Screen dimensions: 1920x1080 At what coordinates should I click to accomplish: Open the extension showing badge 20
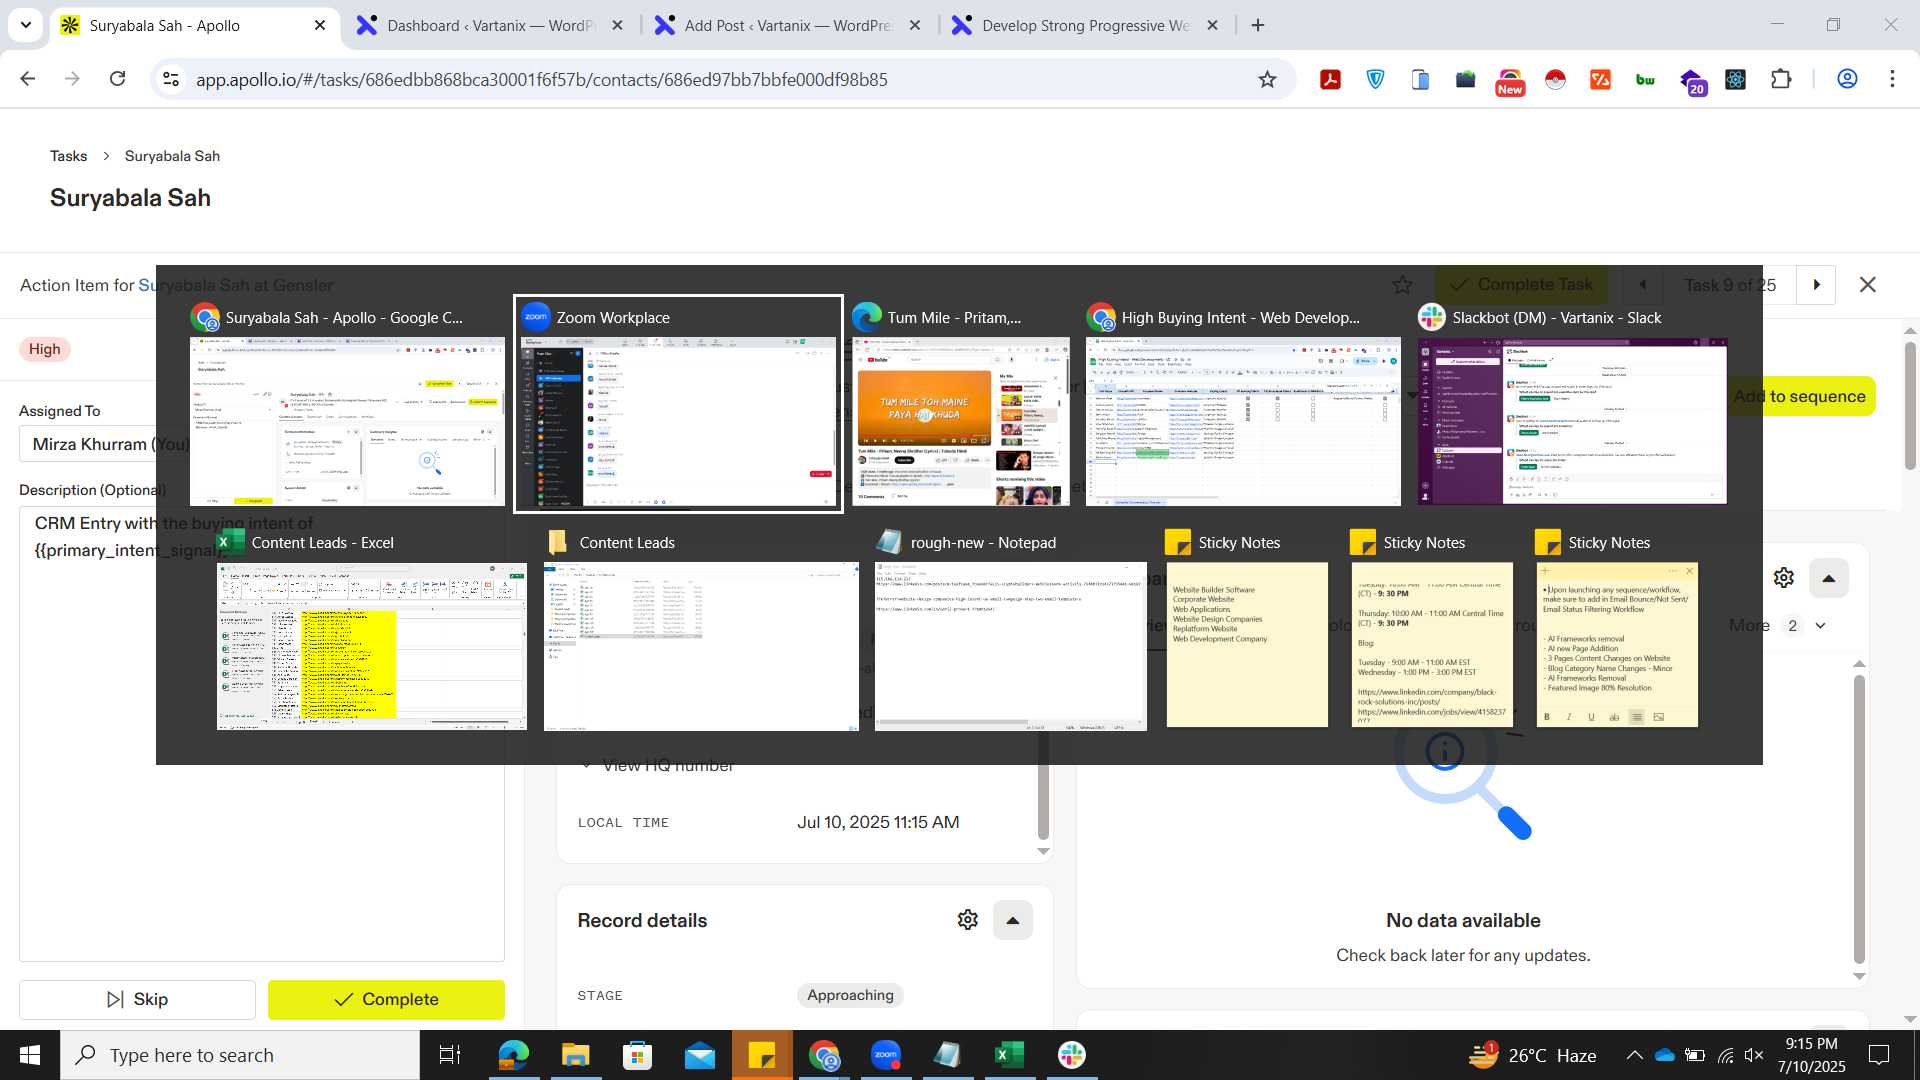click(1692, 81)
